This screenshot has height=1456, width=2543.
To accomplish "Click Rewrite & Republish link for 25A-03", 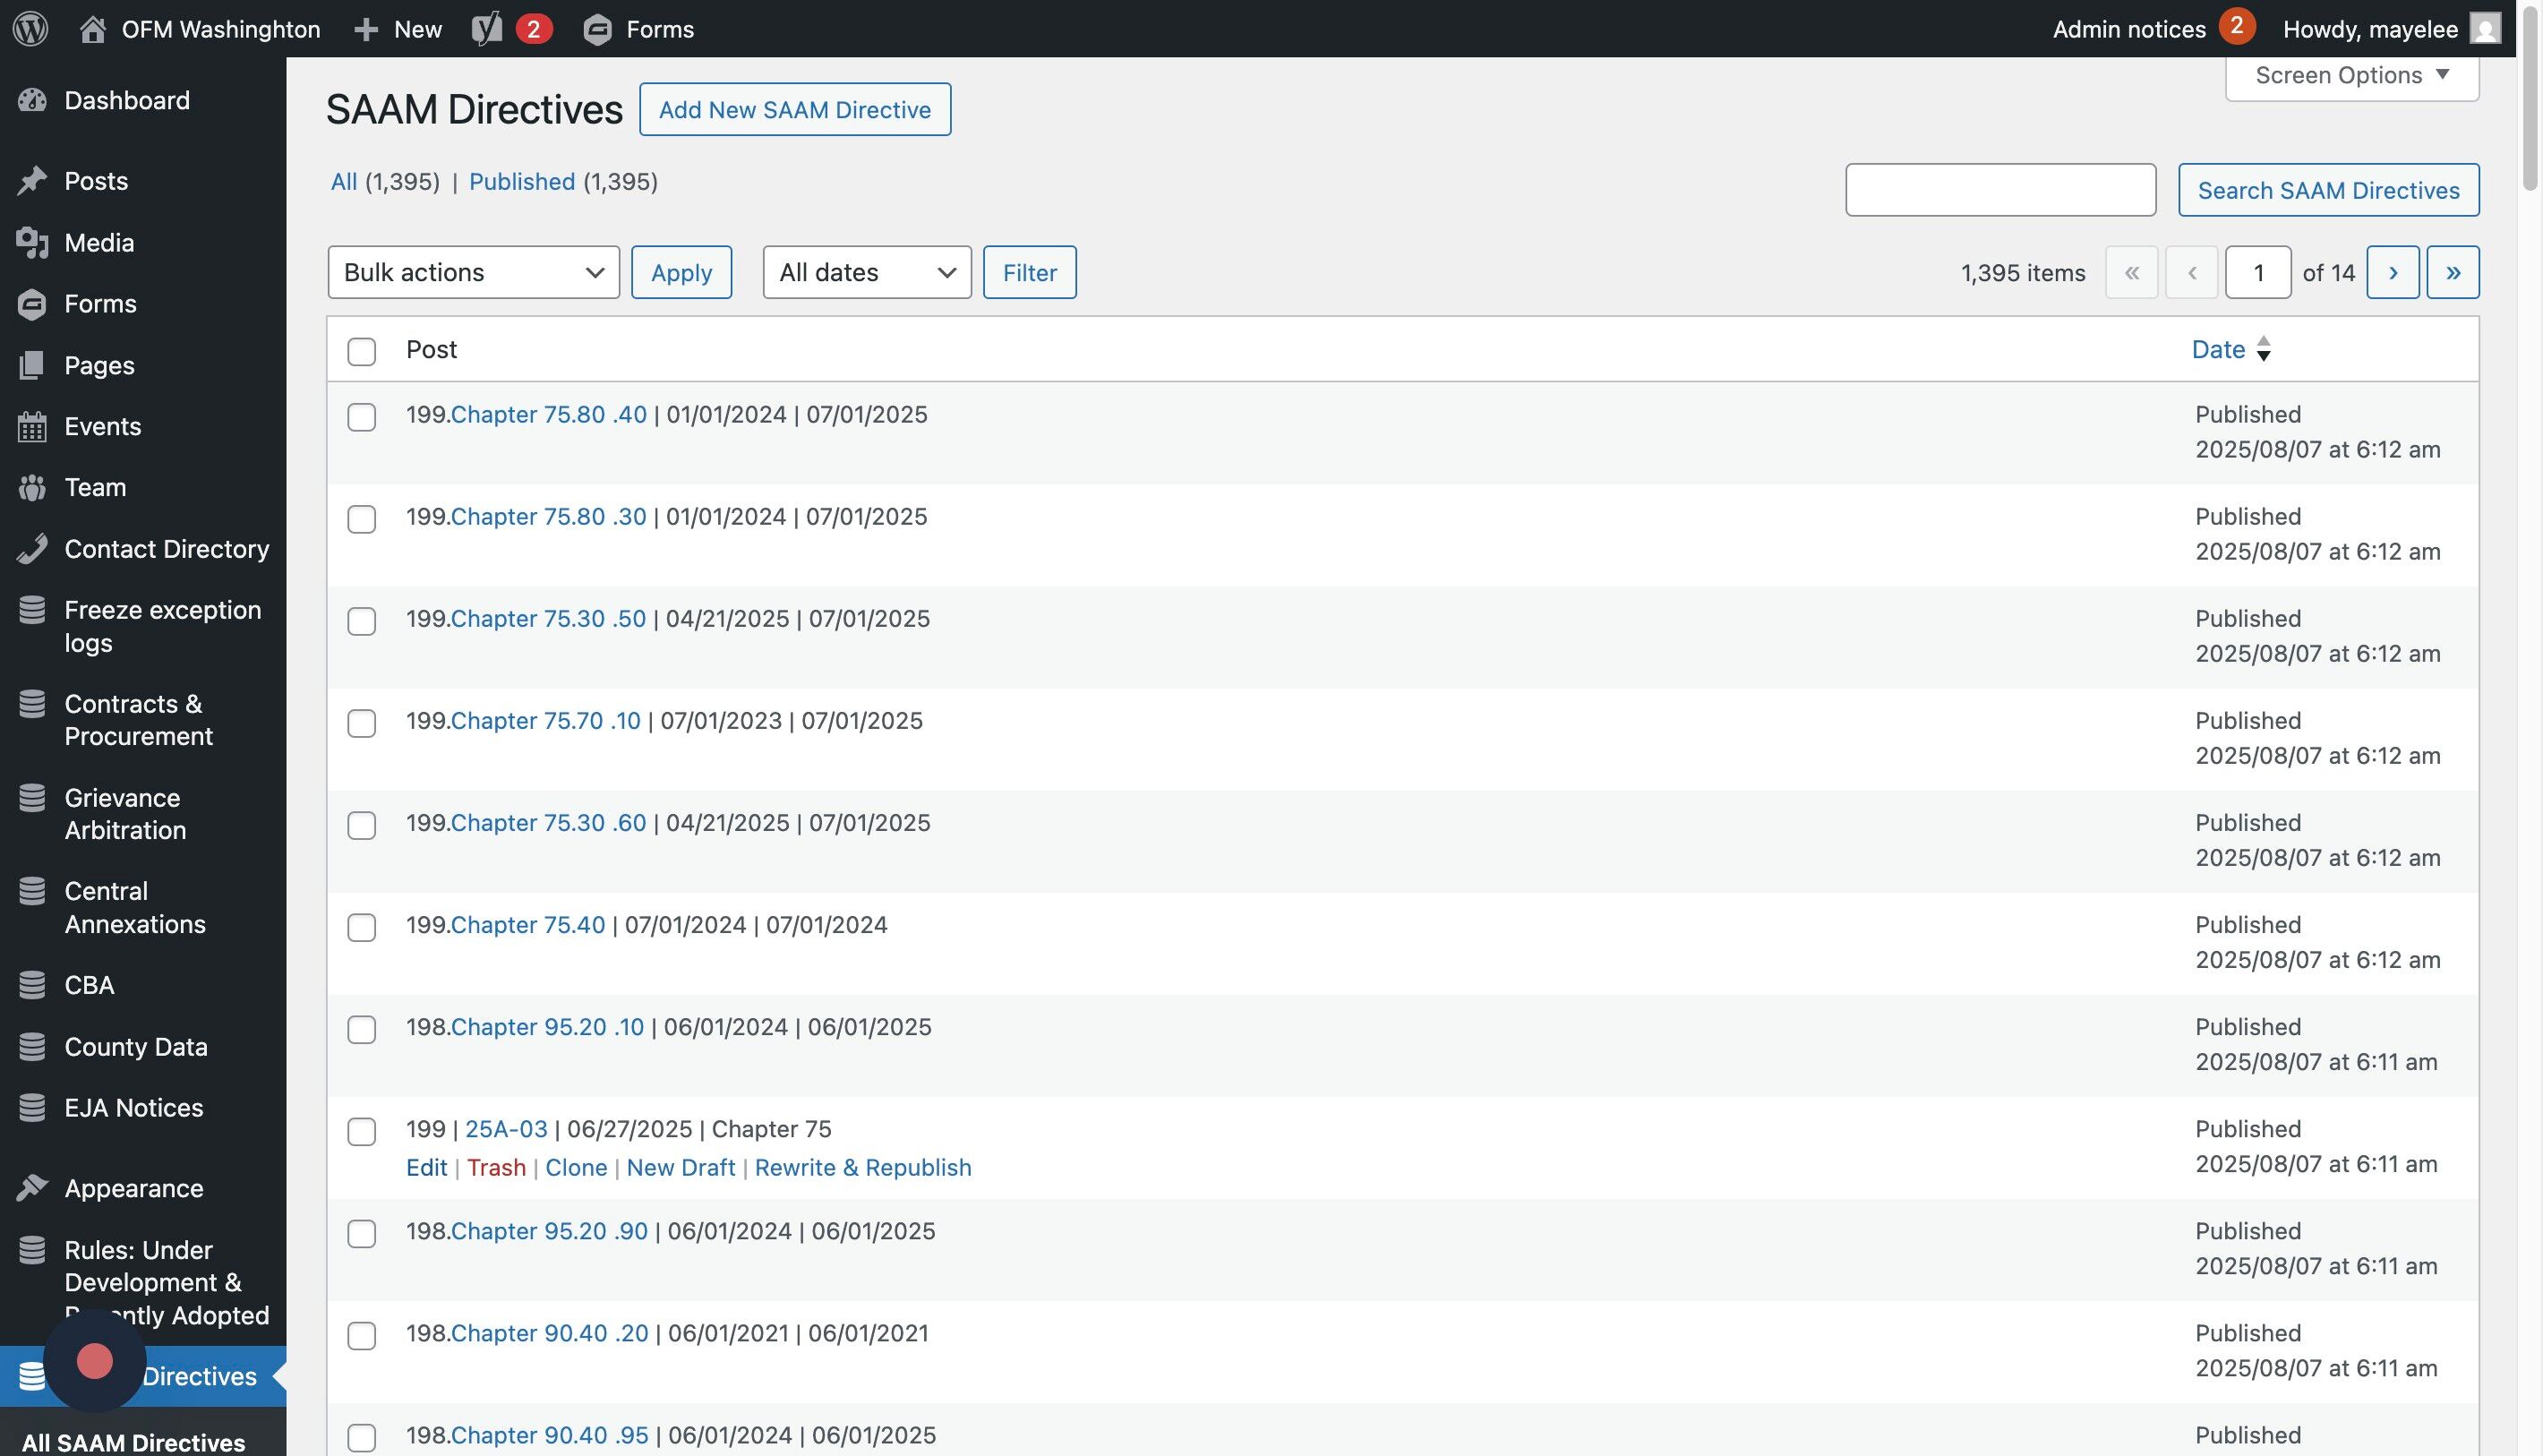I will [862, 1167].
